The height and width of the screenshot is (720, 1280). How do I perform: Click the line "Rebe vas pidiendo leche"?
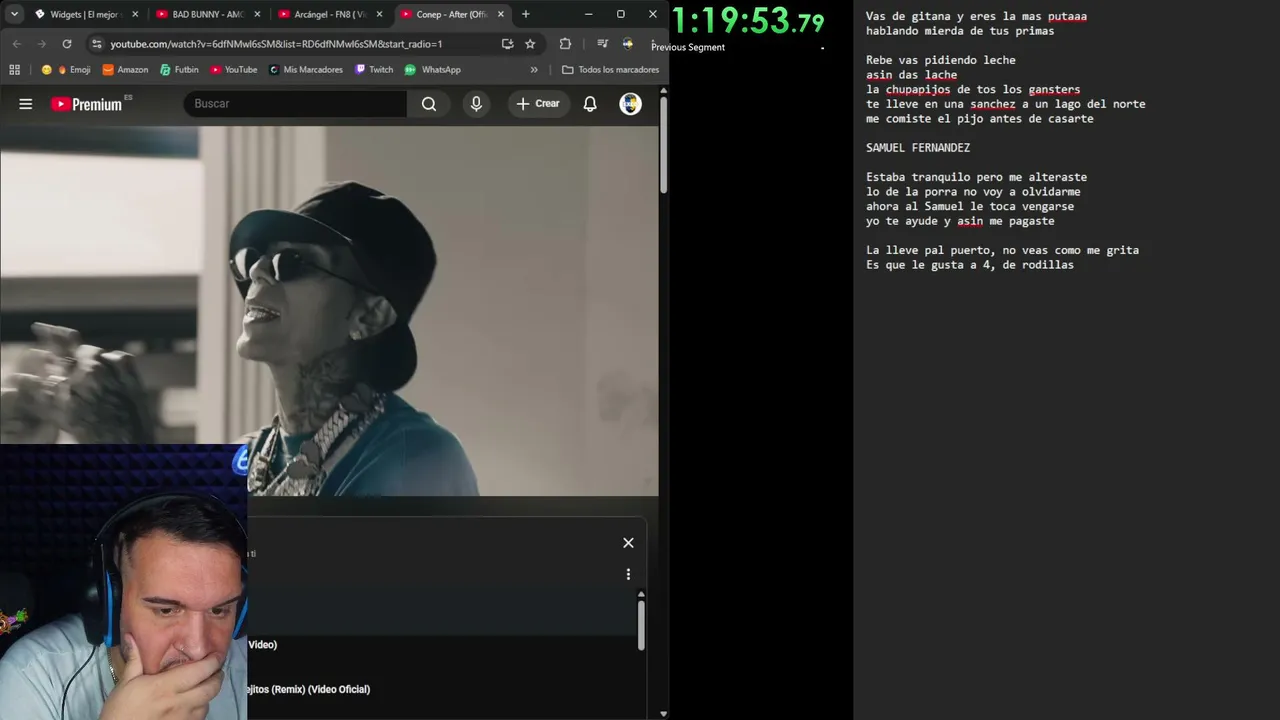[x=941, y=60]
